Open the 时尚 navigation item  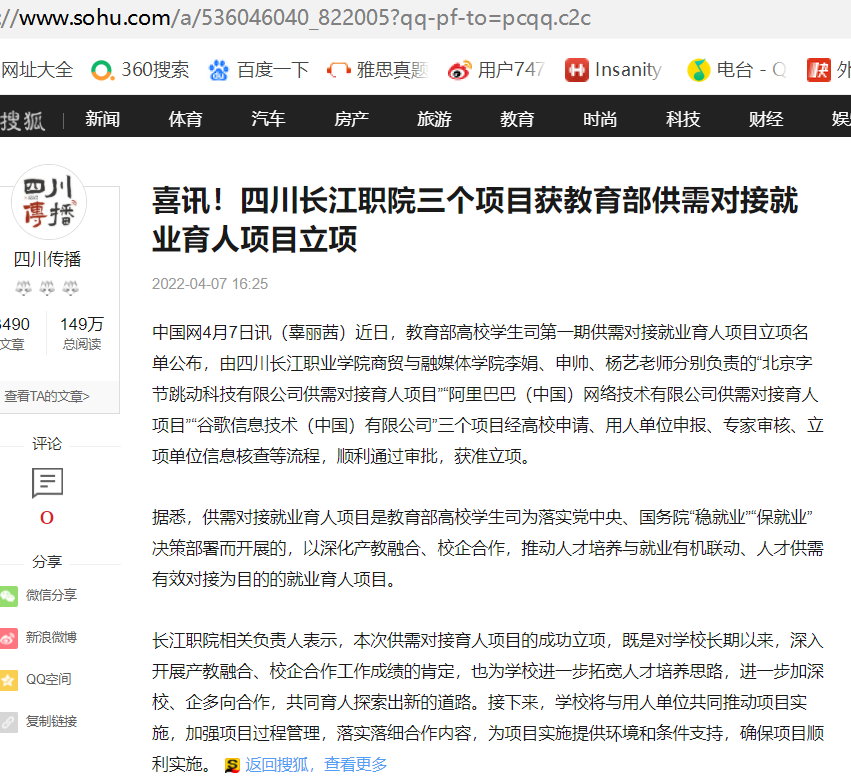600,119
